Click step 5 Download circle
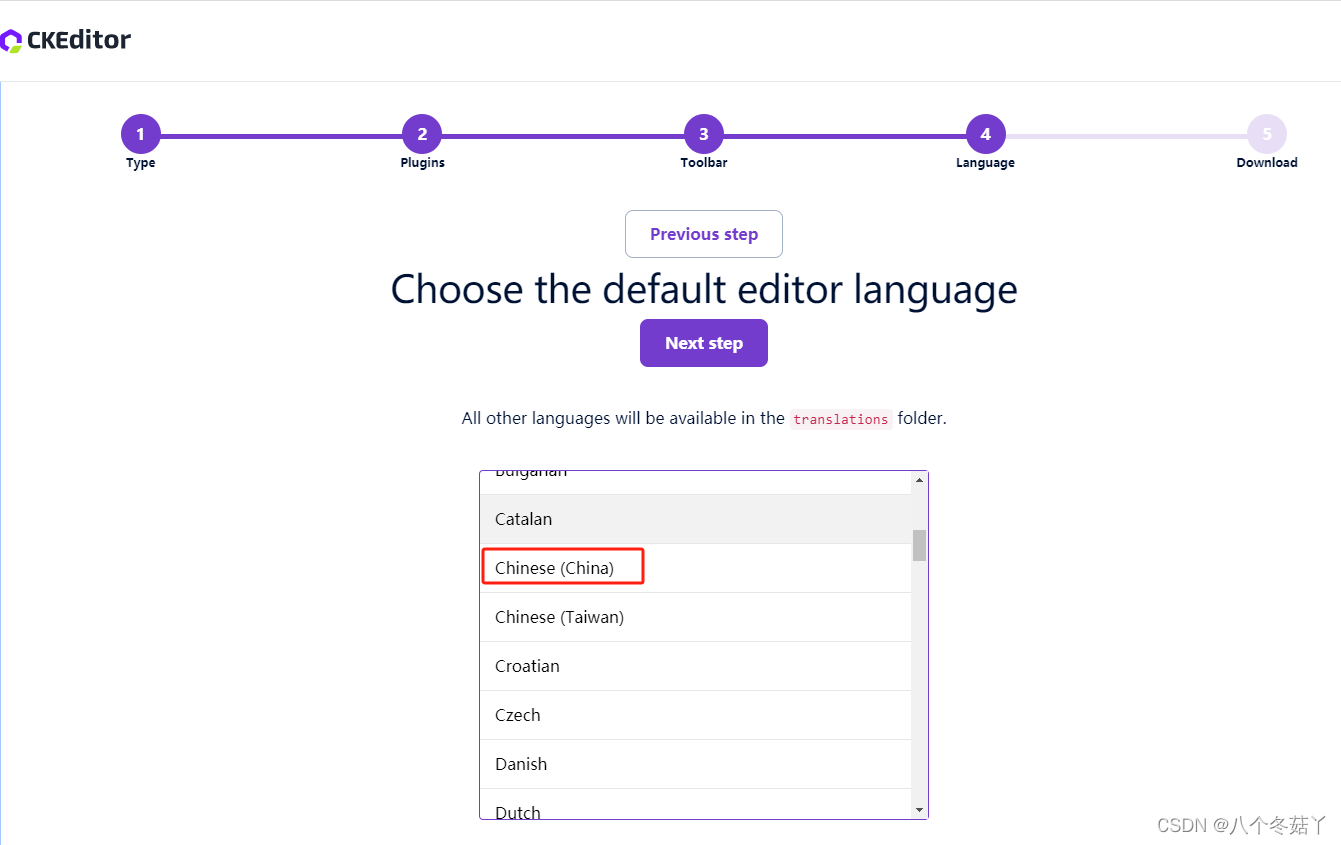The image size is (1341, 845). [x=1266, y=133]
